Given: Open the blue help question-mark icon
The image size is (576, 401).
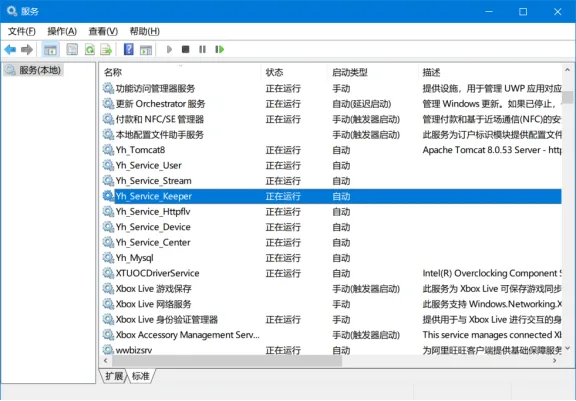Looking at the screenshot, I should click(129, 49).
